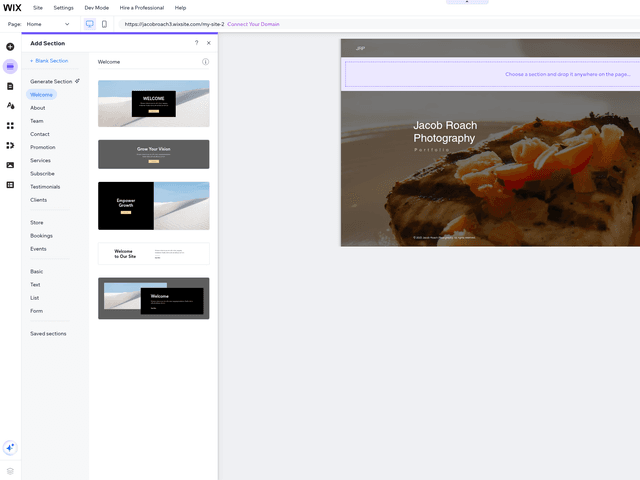The height and width of the screenshot is (480, 640).
Task: Open the Media image icon in sidebar
Action: click(10, 165)
